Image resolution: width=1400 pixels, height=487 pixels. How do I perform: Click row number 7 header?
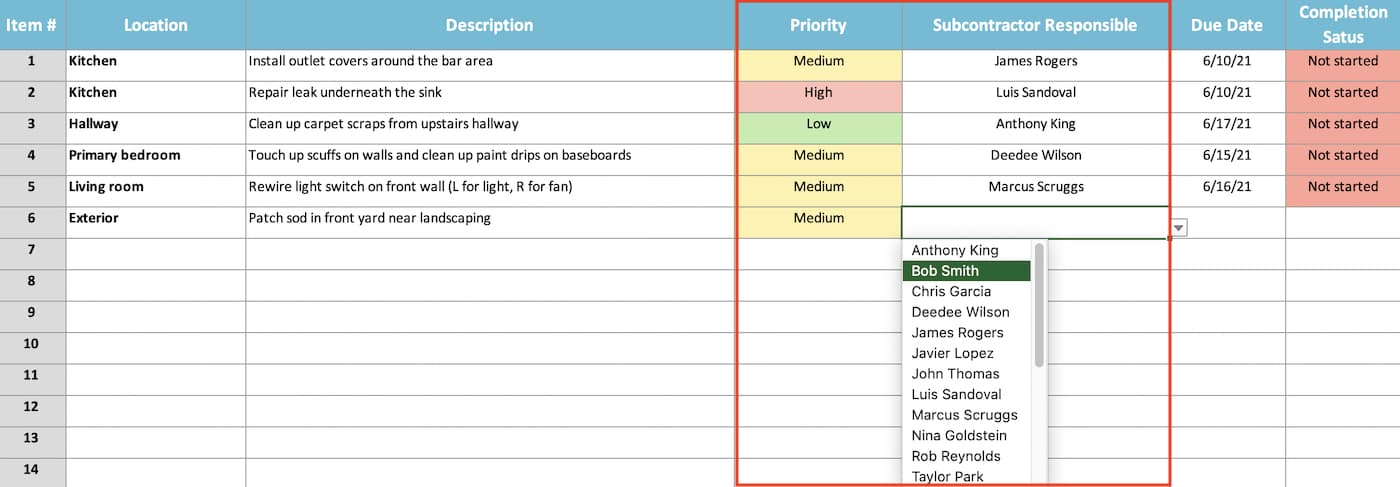(32, 249)
